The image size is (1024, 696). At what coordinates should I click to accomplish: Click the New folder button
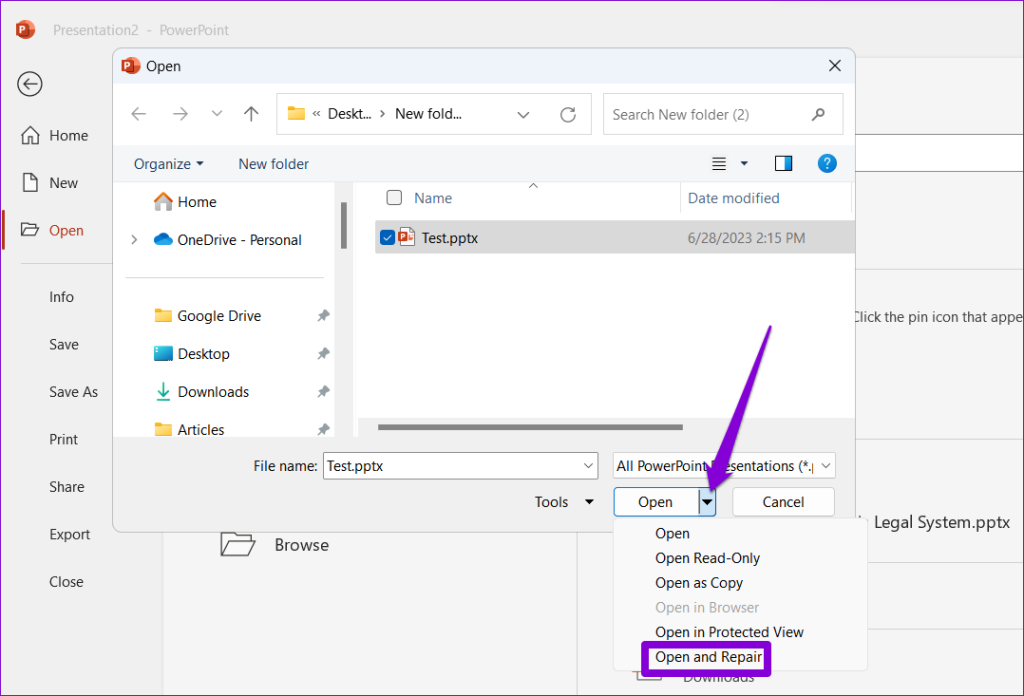click(273, 164)
